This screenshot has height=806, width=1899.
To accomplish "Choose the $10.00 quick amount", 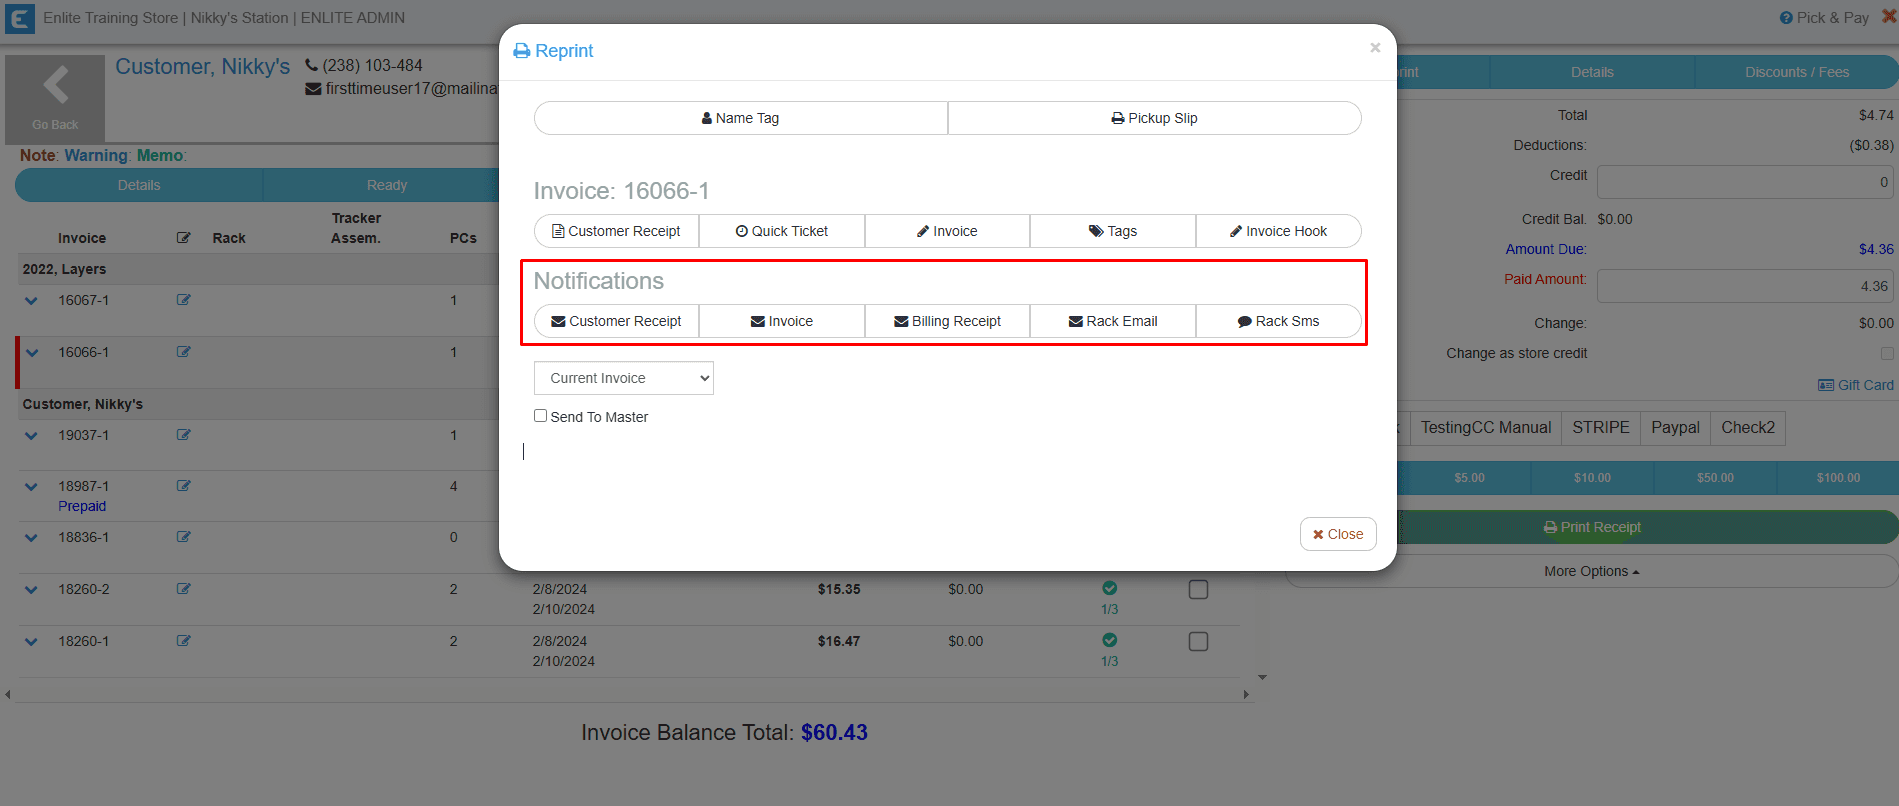I will (x=1592, y=478).
